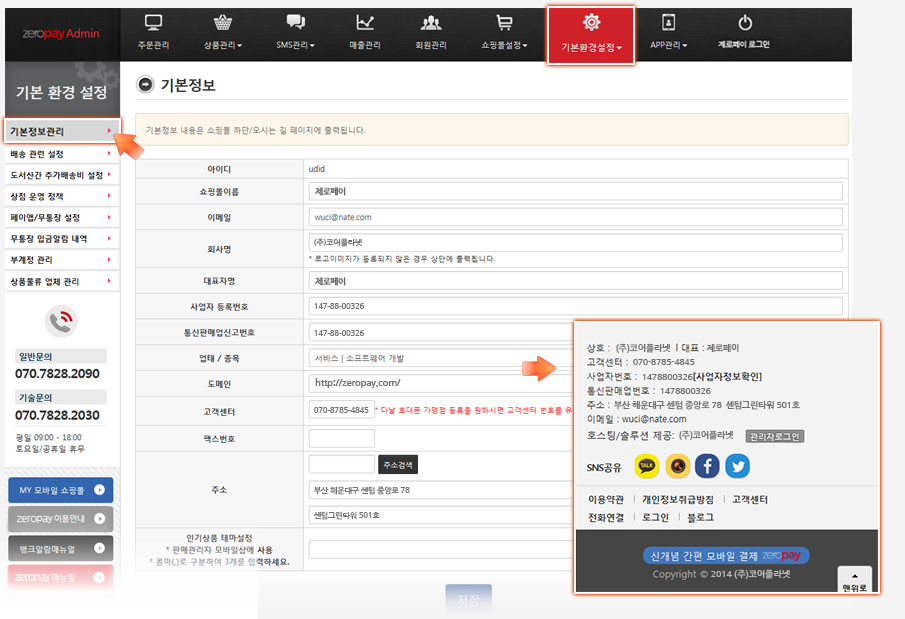The height and width of the screenshot is (619, 905).
Task: Click the 상품관리 basket icon
Action: (223, 23)
